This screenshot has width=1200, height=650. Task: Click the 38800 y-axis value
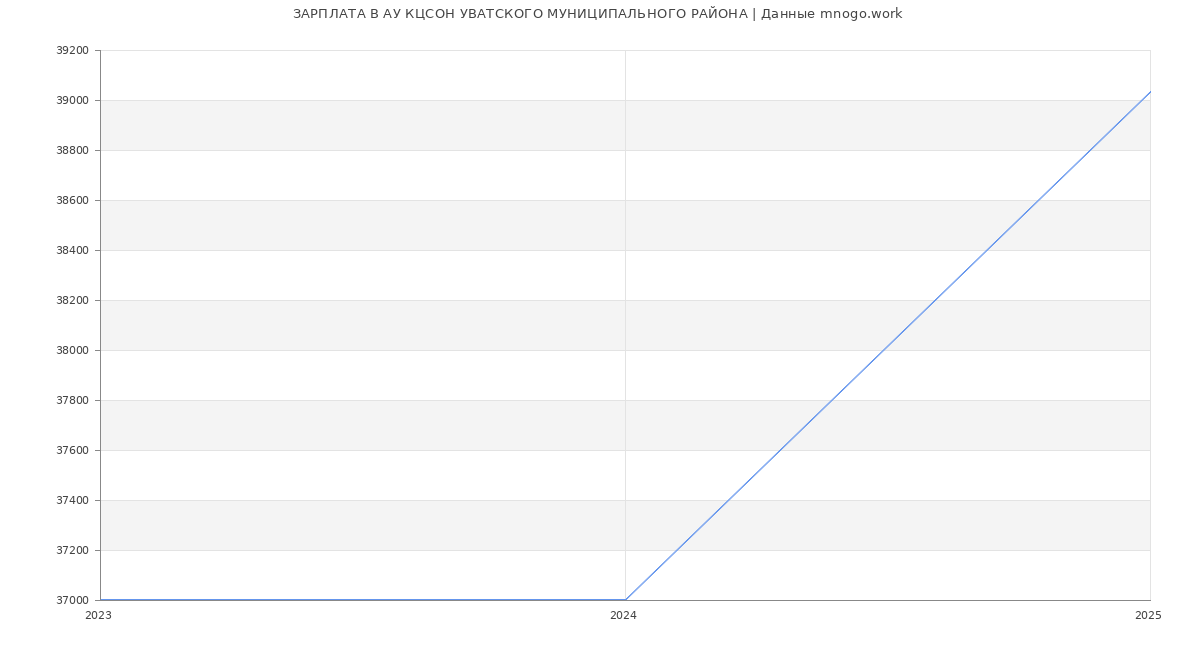coord(73,150)
